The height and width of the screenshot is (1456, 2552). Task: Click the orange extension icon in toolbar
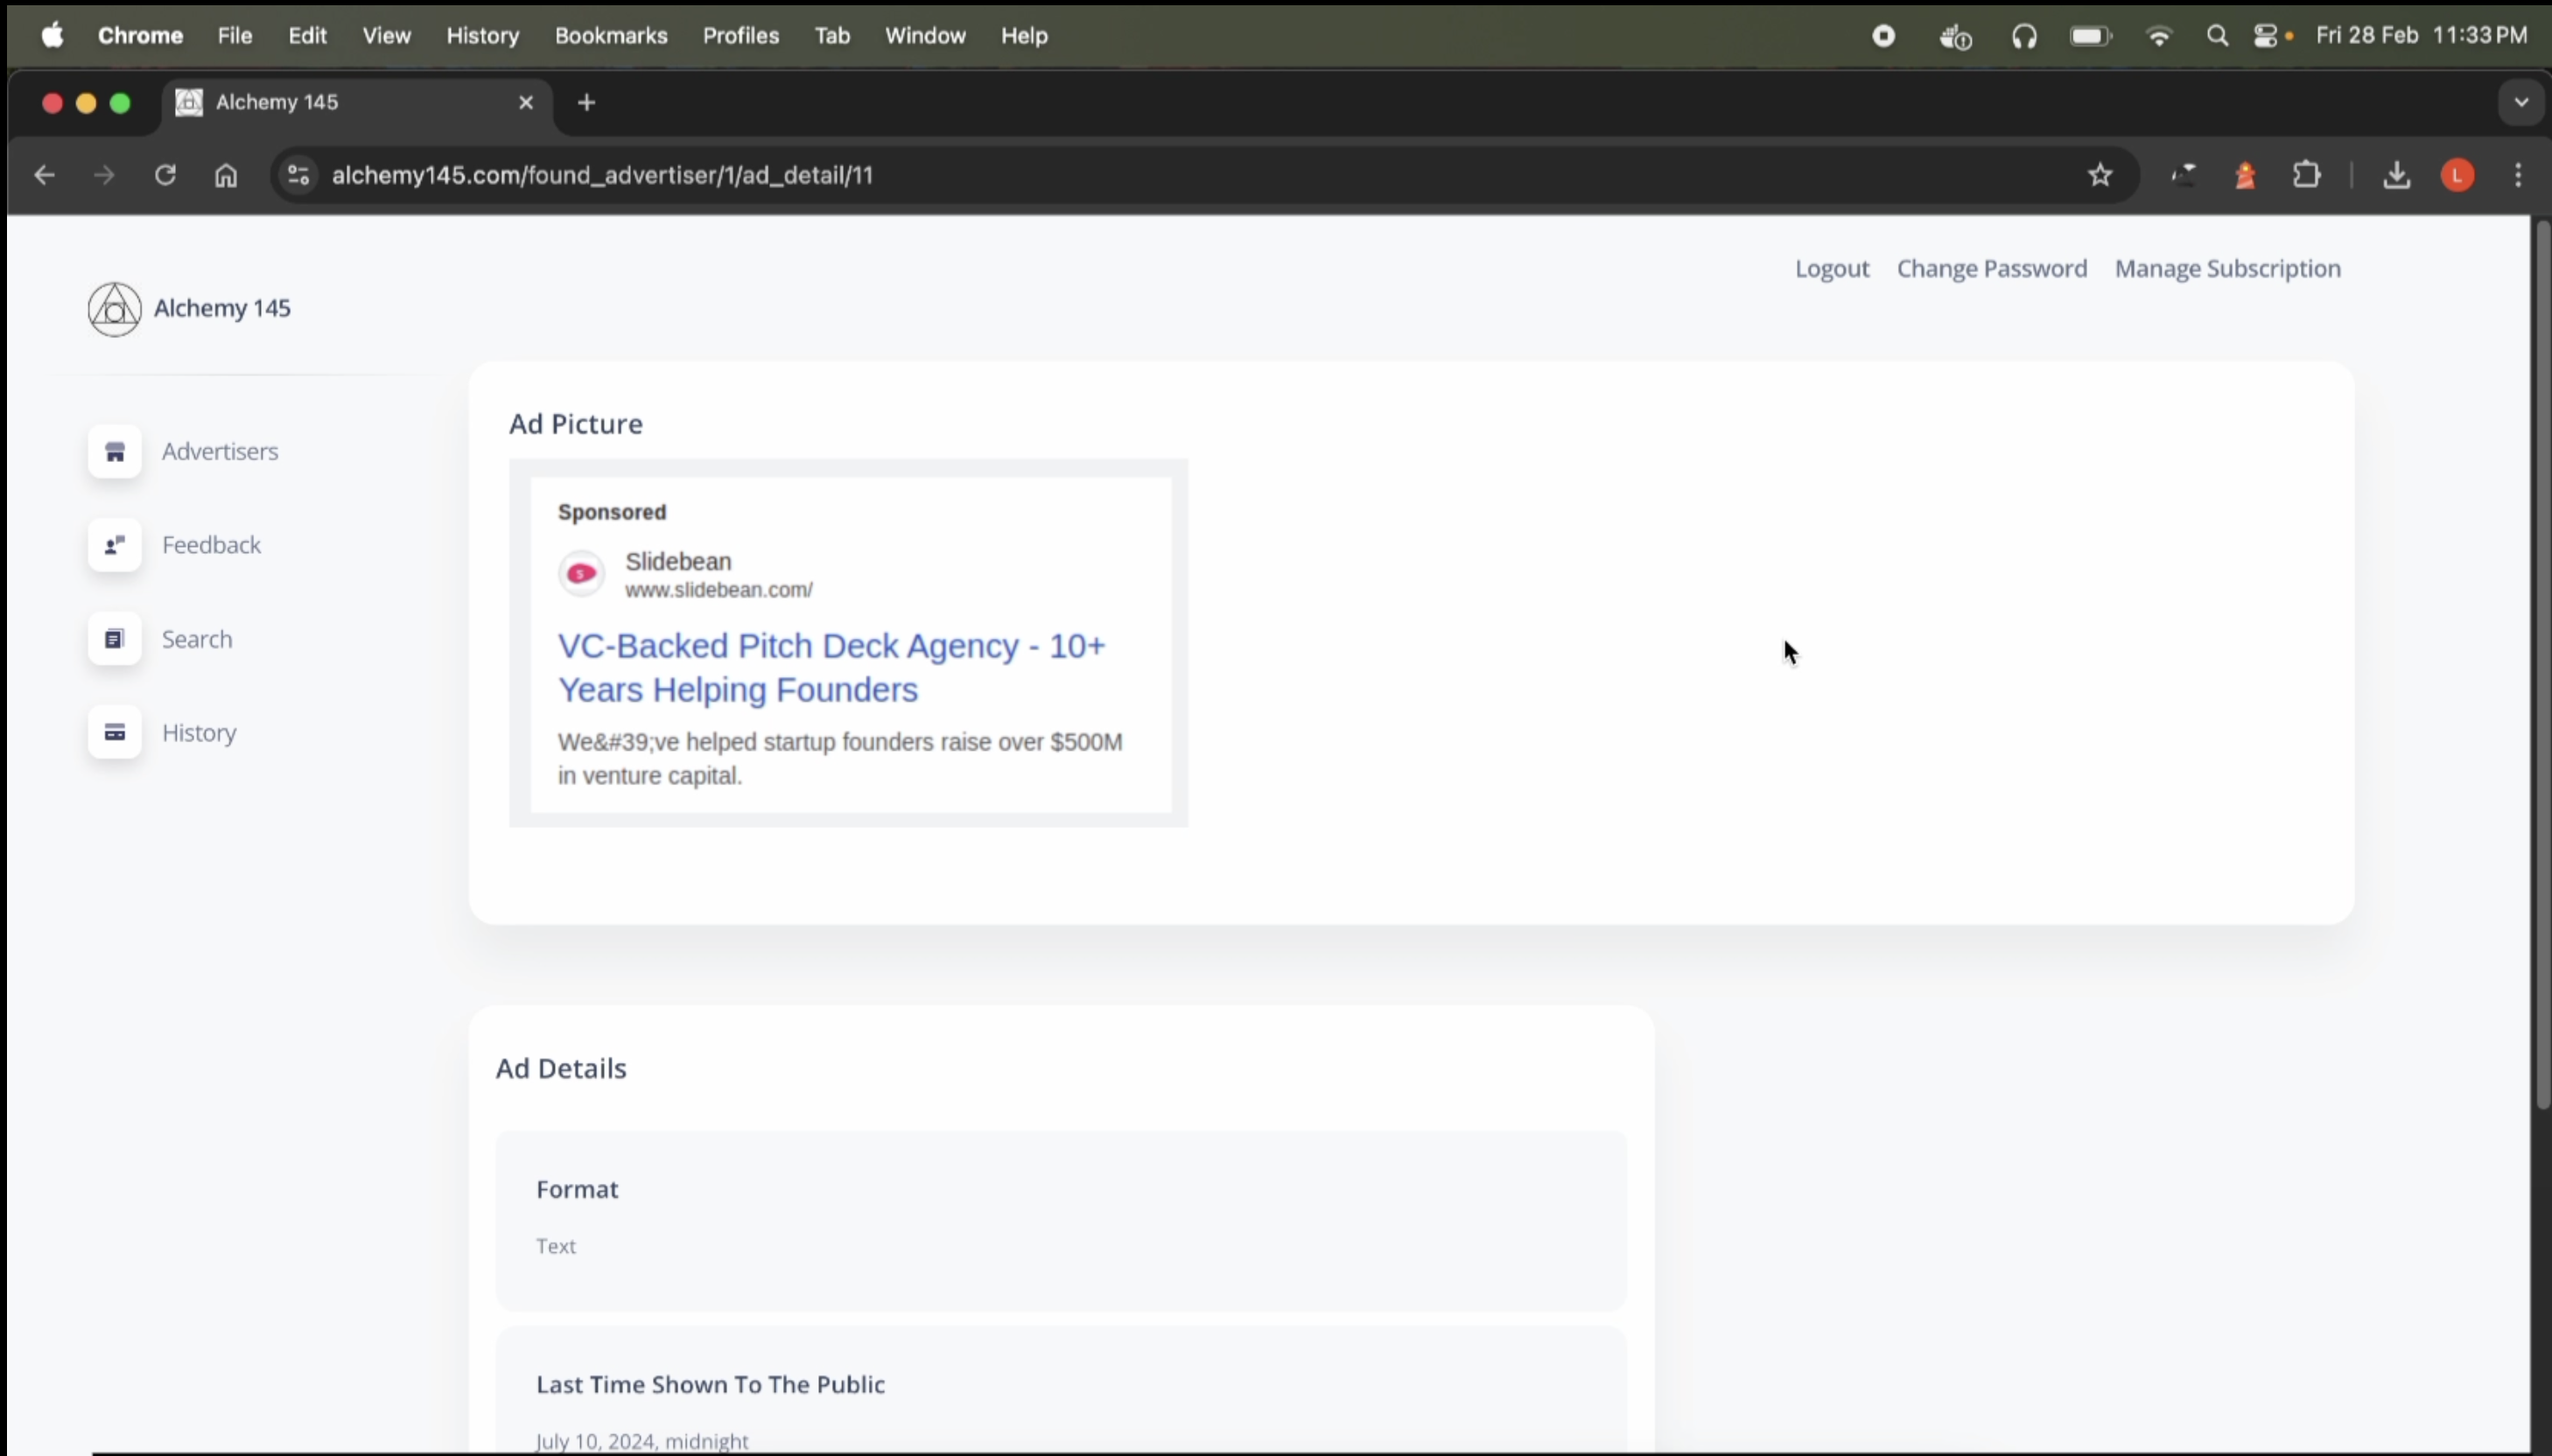(2245, 176)
